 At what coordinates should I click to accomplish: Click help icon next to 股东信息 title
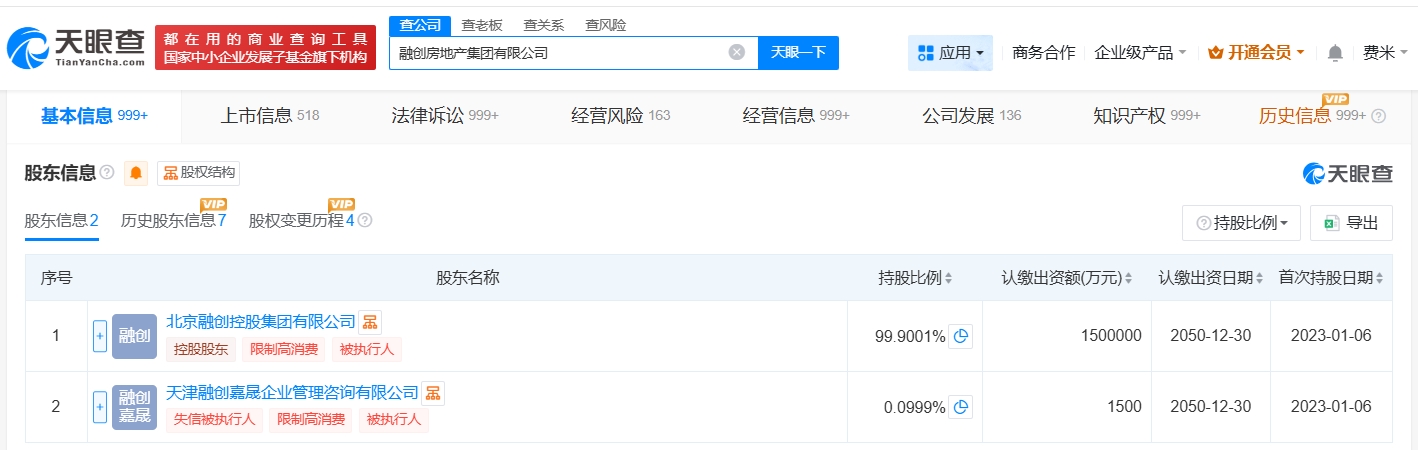point(107,173)
